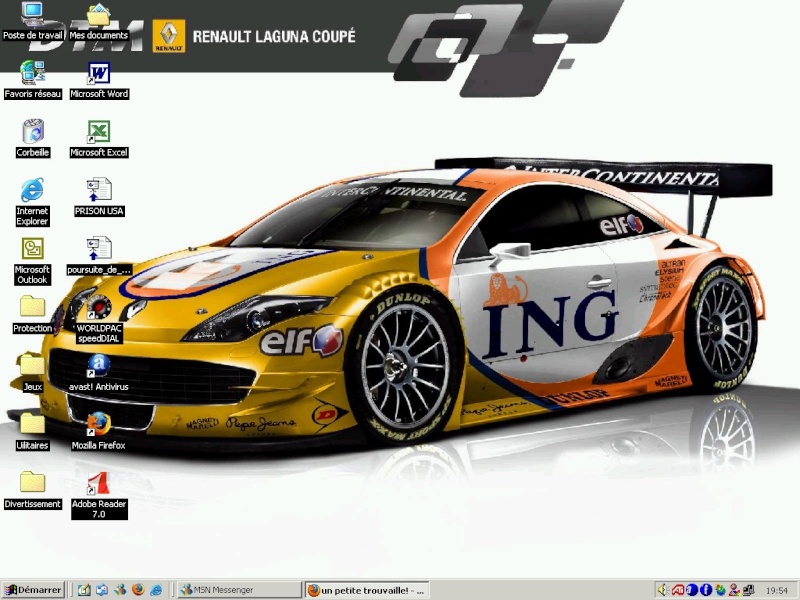Click the MSN butterfly tray icon
This screenshot has width=800, height=600.
720,590
